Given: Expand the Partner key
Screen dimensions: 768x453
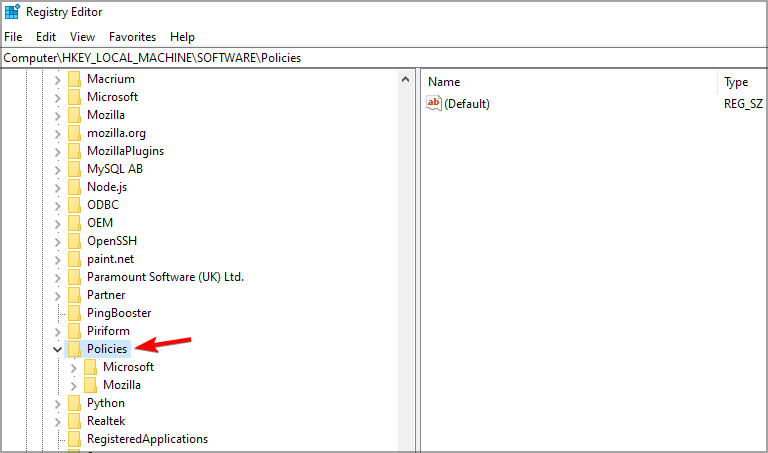Looking at the screenshot, I should click(x=57, y=295).
